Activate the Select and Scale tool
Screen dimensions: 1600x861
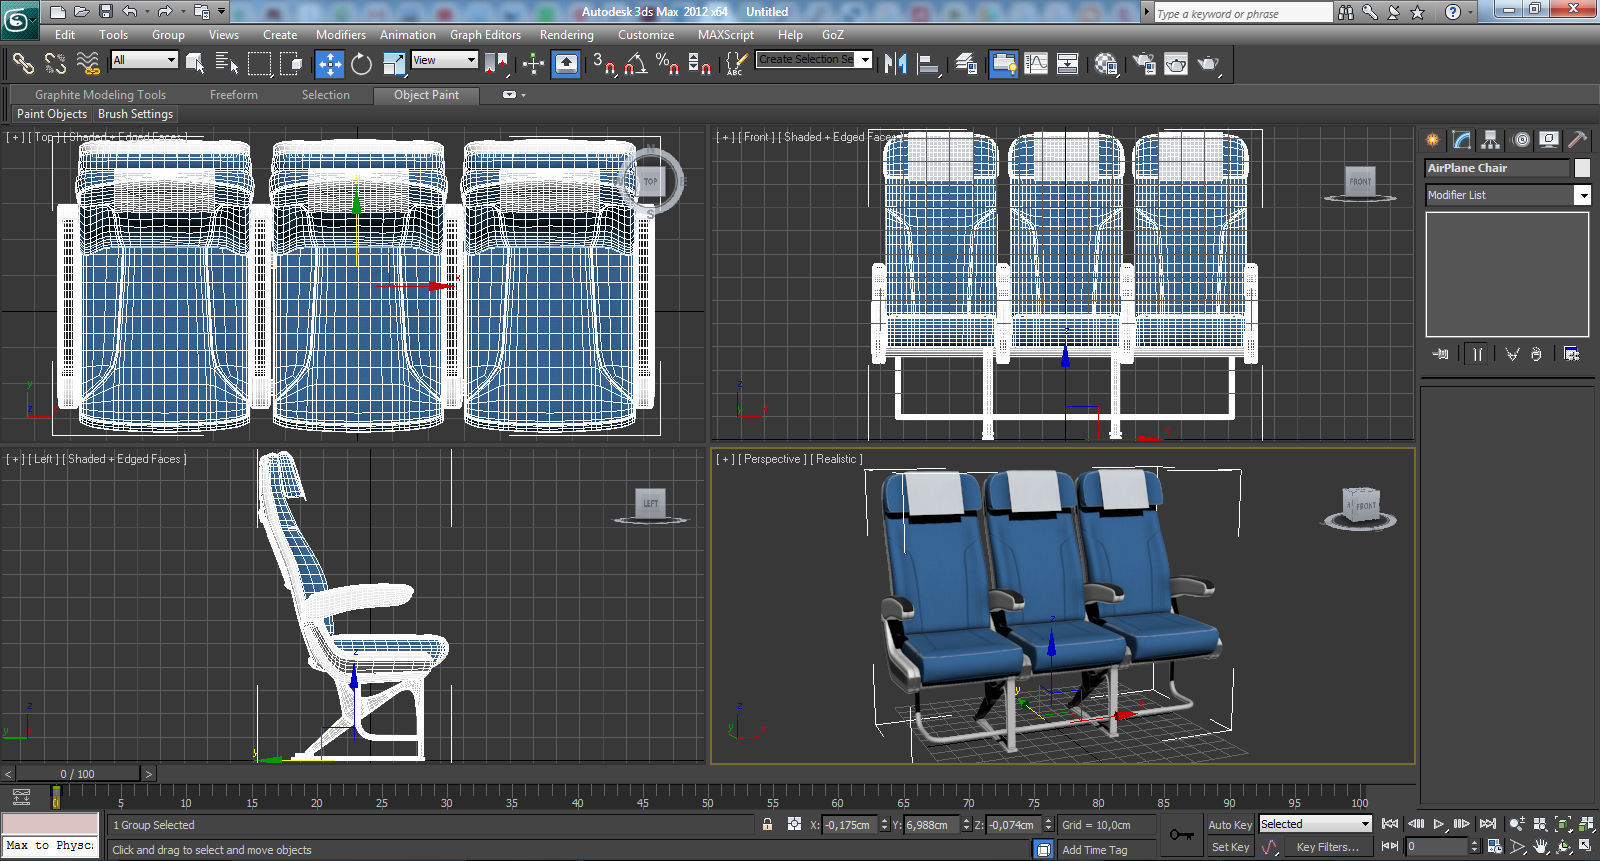[x=394, y=64]
